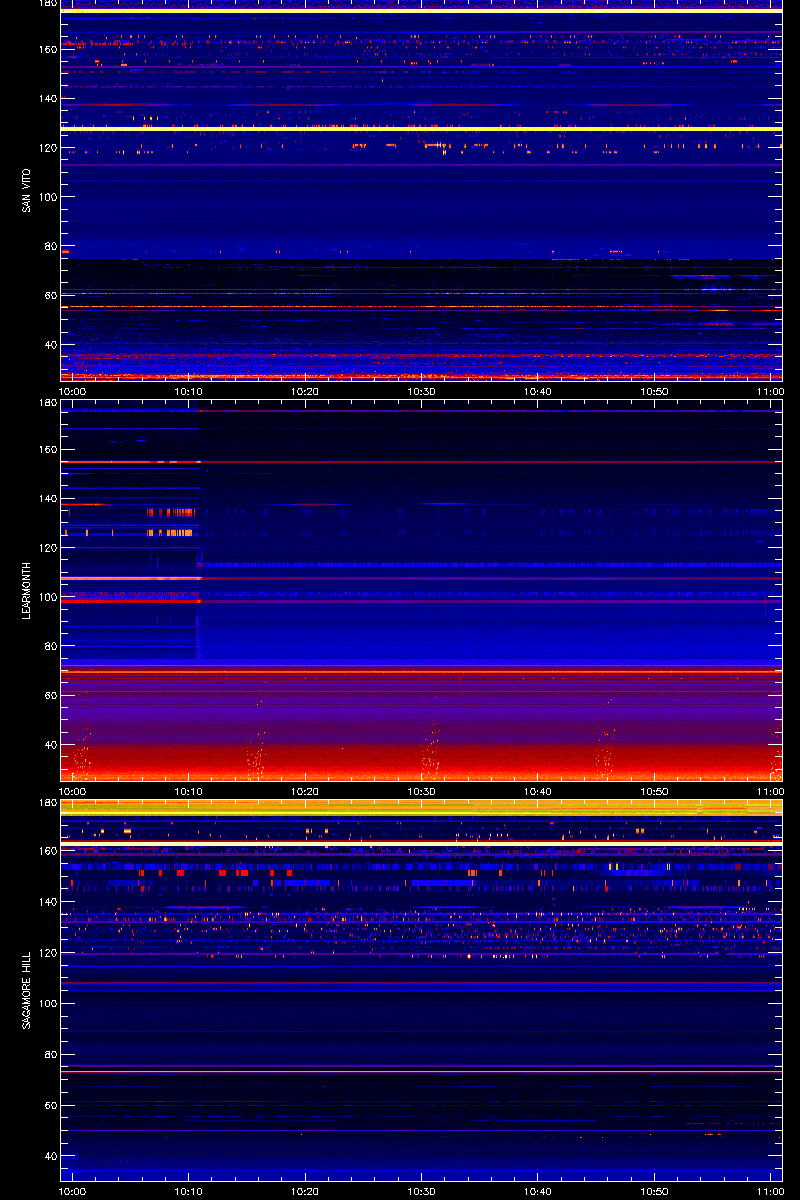
Task: Pick the 140 frequency tick on Sagamore Hill axis
Action: coord(47,902)
